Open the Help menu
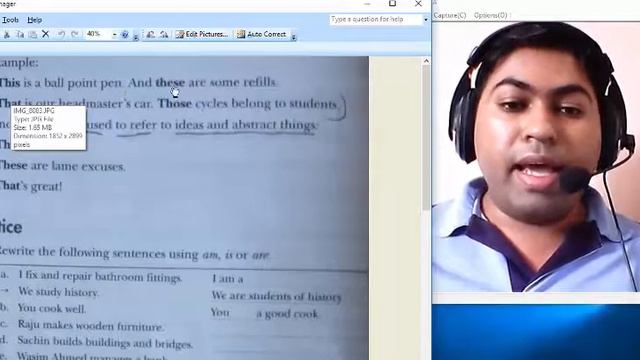Viewport: 640px width, 360px height. pyautogui.click(x=35, y=20)
